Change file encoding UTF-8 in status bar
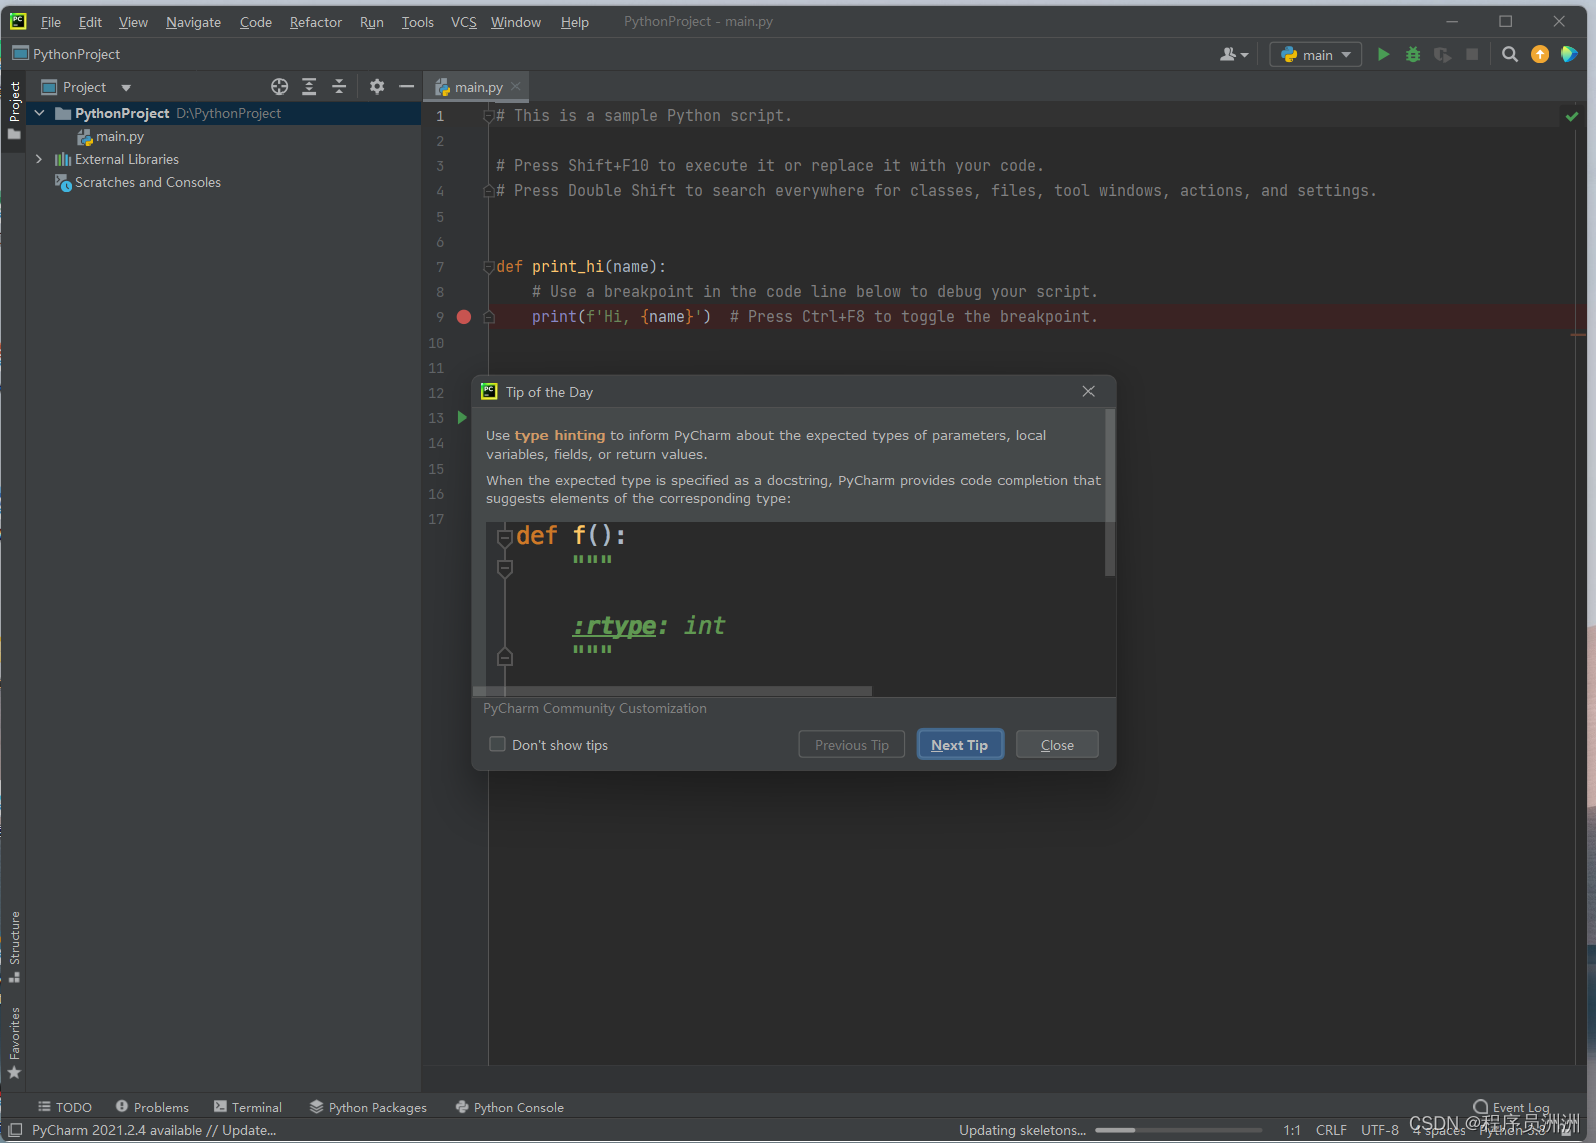This screenshot has height=1143, width=1596. click(1380, 1130)
